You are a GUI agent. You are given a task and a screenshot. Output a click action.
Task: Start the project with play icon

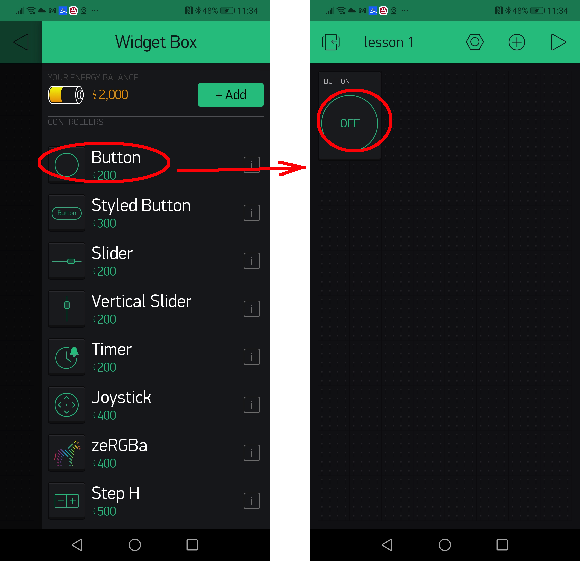pyautogui.click(x=558, y=42)
